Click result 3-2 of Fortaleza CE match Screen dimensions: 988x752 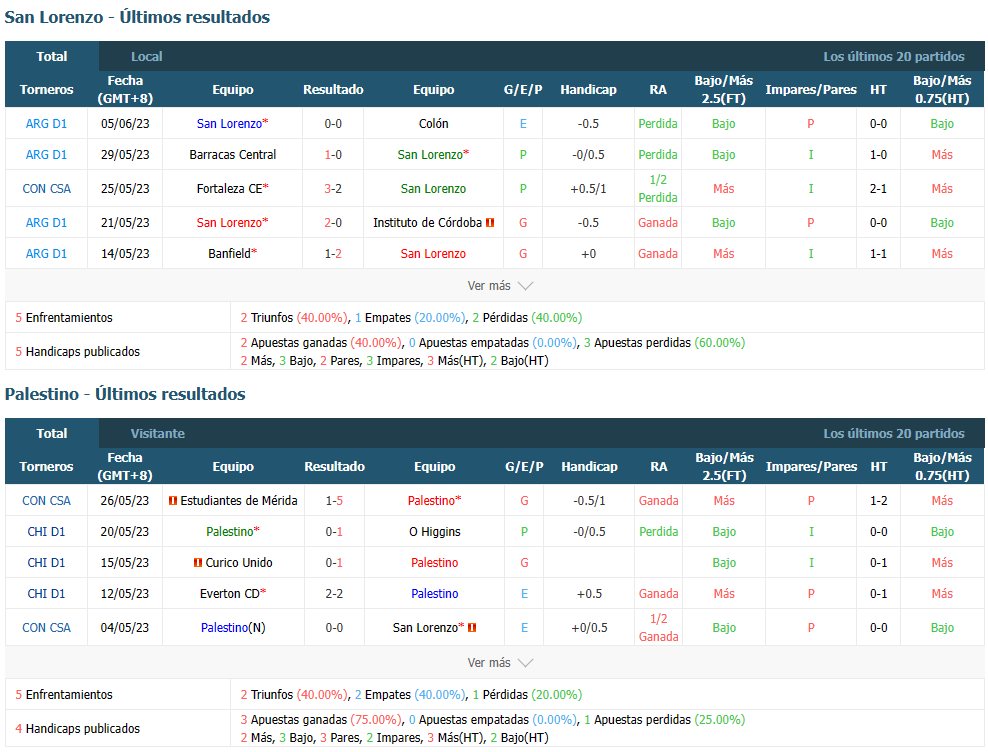333,188
